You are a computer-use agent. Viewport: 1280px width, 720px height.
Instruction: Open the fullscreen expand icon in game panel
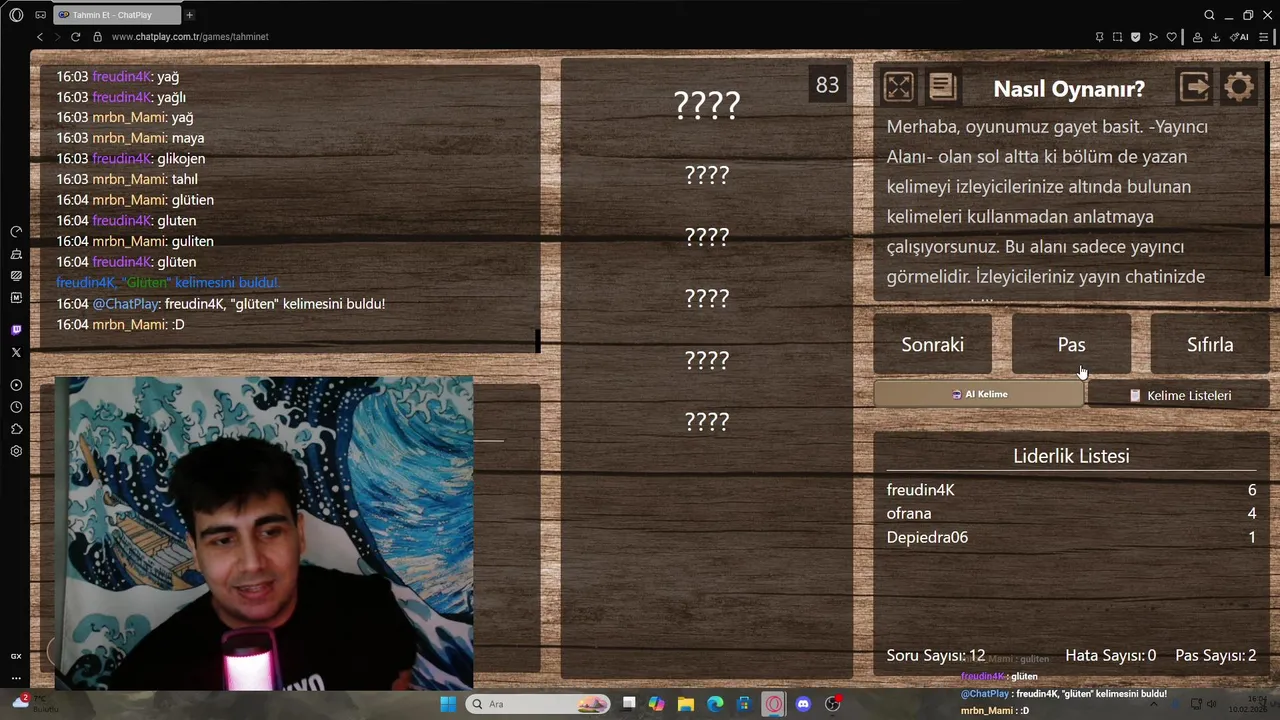[898, 87]
